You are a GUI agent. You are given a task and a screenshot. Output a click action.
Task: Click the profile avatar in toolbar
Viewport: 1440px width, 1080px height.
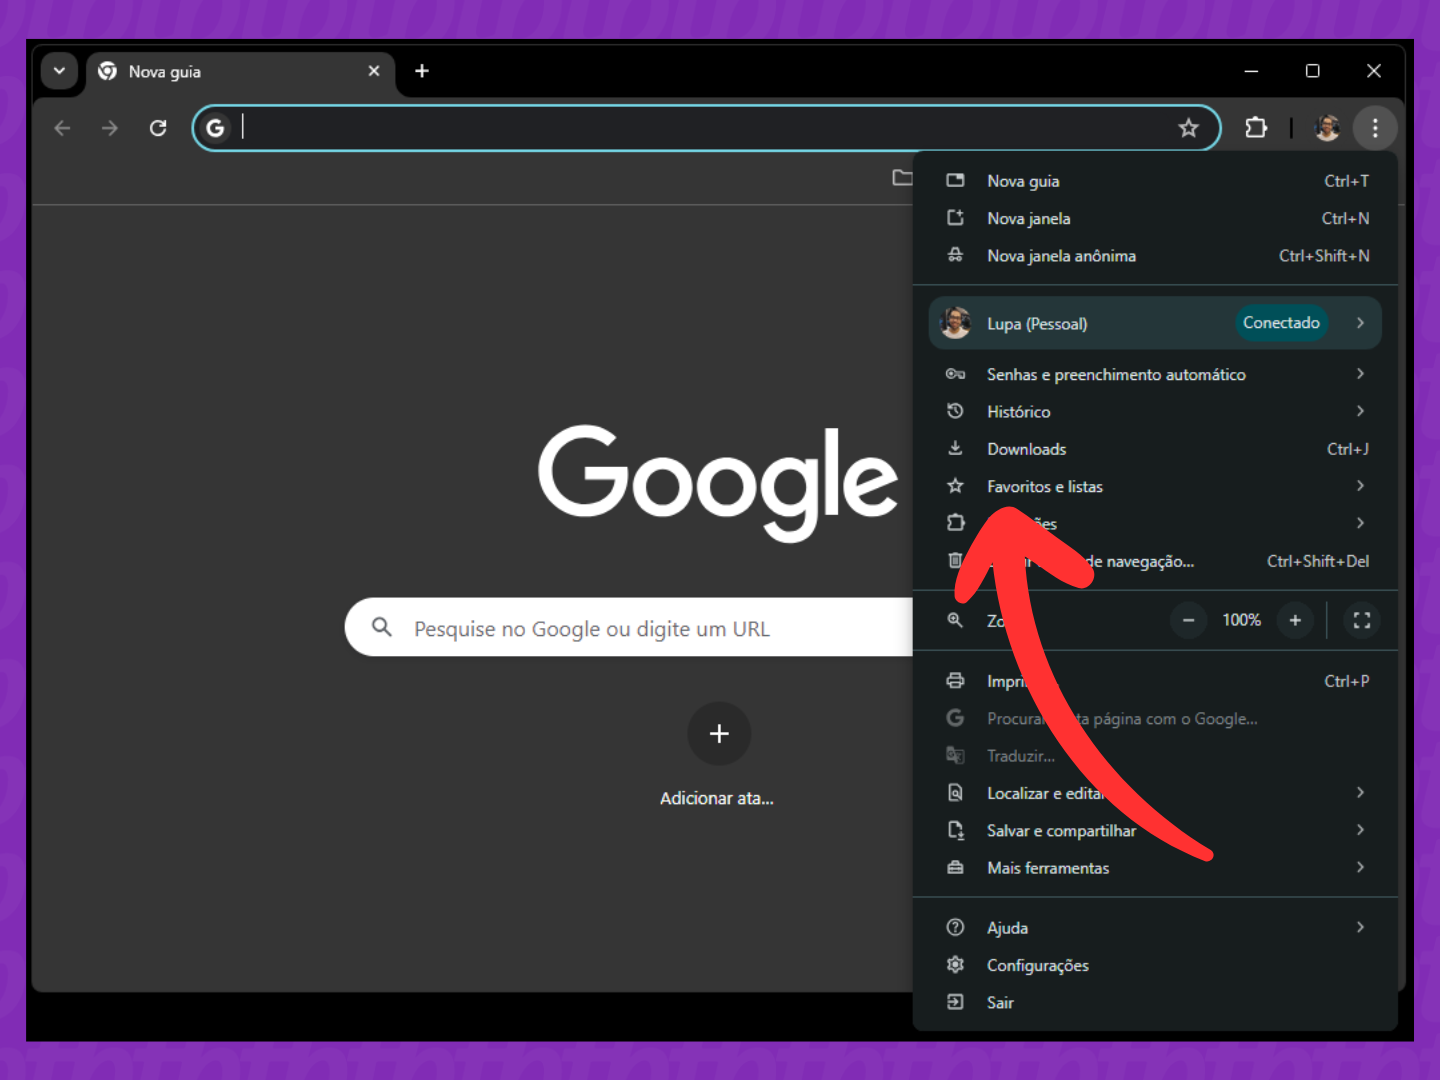click(1327, 128)
